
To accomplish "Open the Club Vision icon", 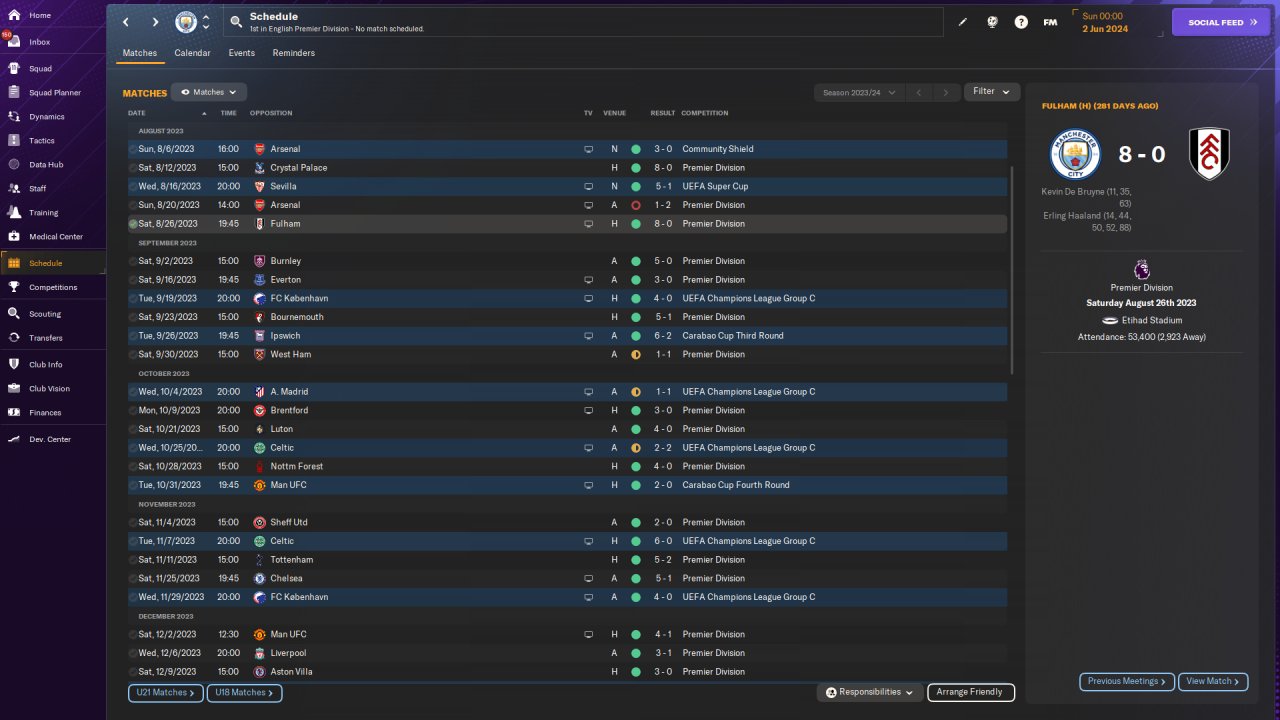I will [x=14, y=389].
